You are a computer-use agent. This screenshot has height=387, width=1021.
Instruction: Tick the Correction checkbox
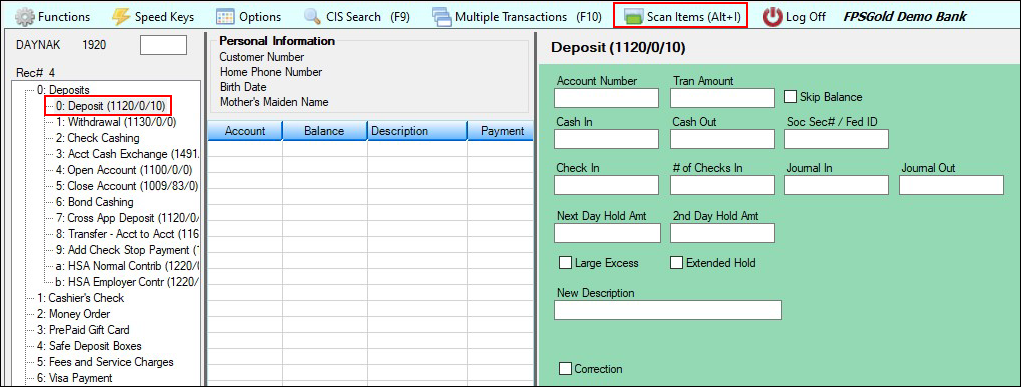[x=566, y=369]
